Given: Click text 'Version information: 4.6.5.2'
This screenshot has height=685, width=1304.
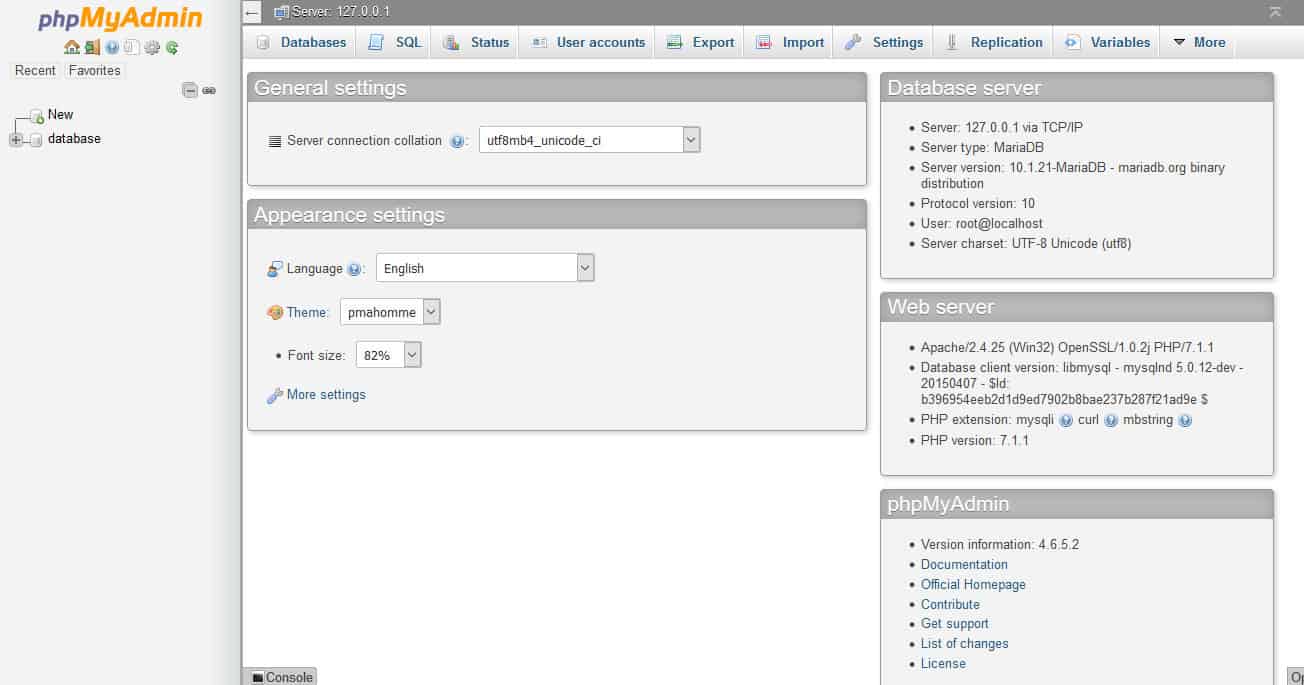Looking at the screenshot, I should (999, 545).
